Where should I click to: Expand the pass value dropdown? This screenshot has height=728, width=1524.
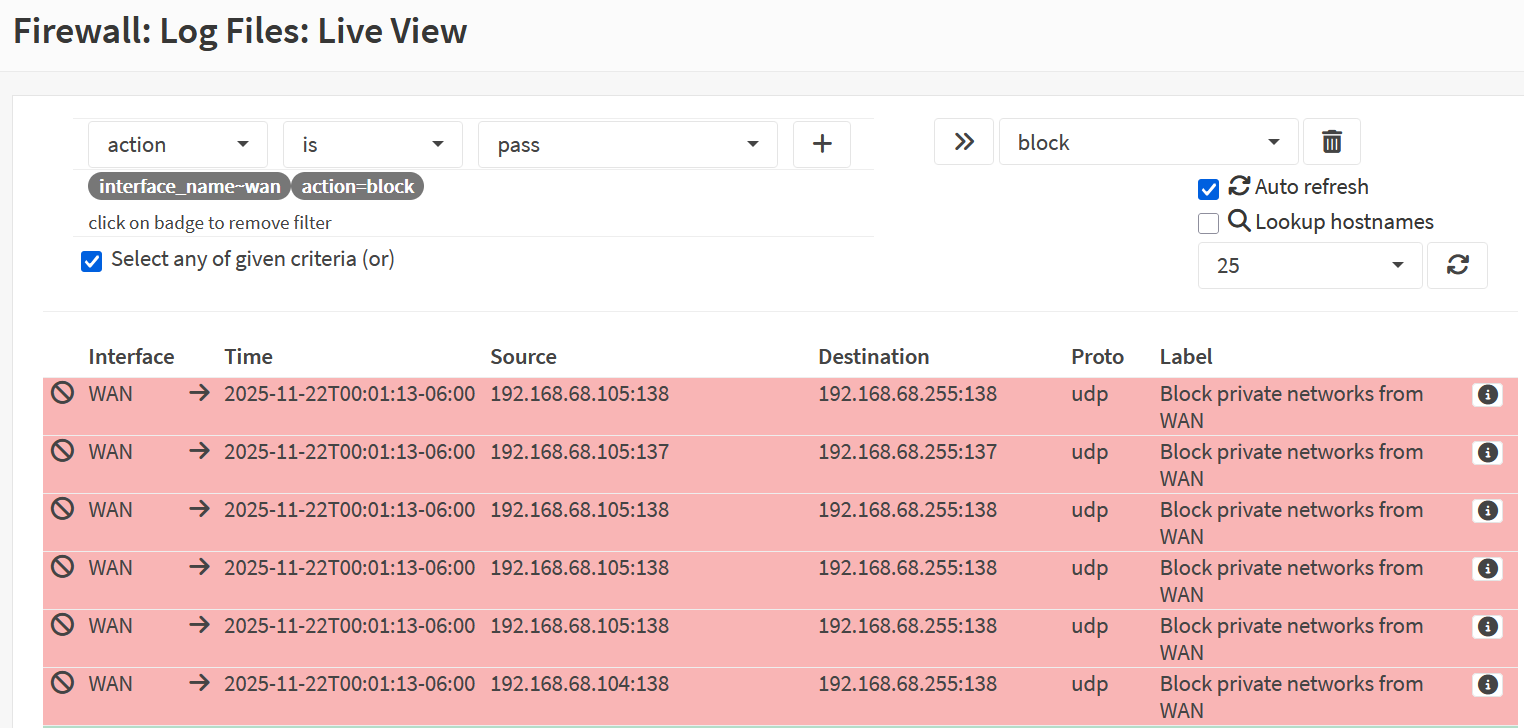627,145
